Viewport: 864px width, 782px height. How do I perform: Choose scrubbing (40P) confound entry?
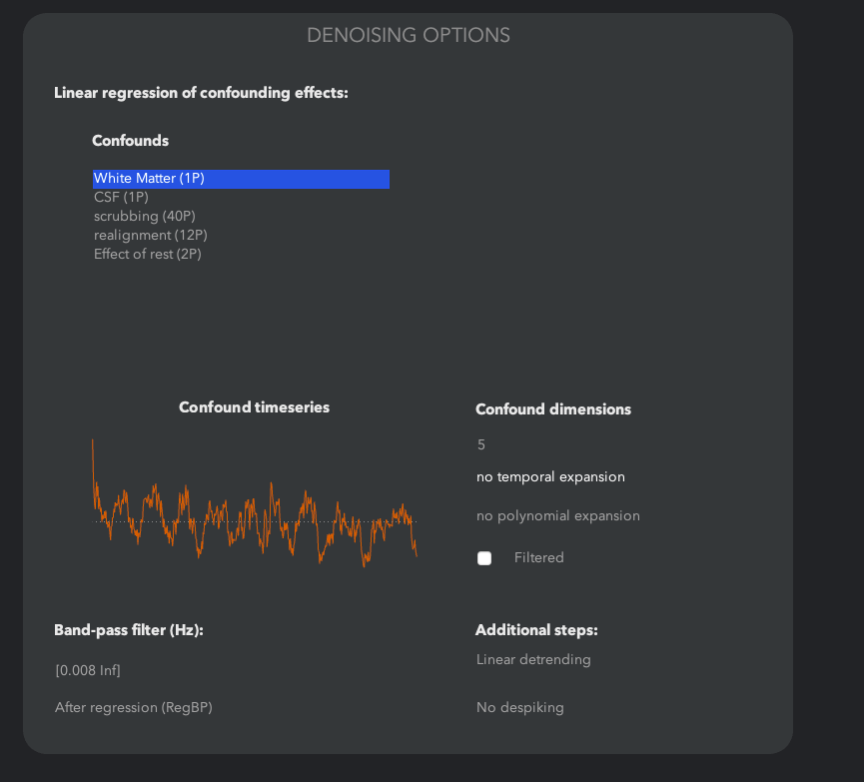pyautogui.click(x=138, y=216)
